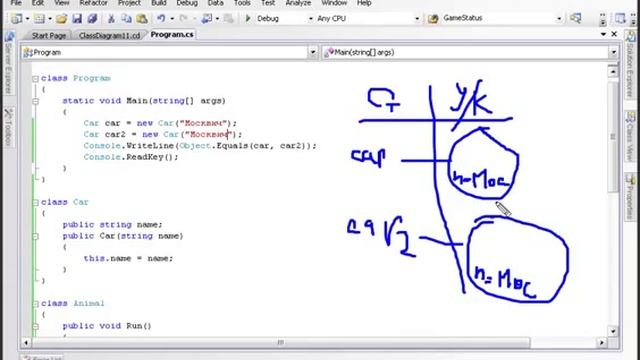Click the Navigate Backward icon
The image size is (640, 360).
(x=207, y=18)
